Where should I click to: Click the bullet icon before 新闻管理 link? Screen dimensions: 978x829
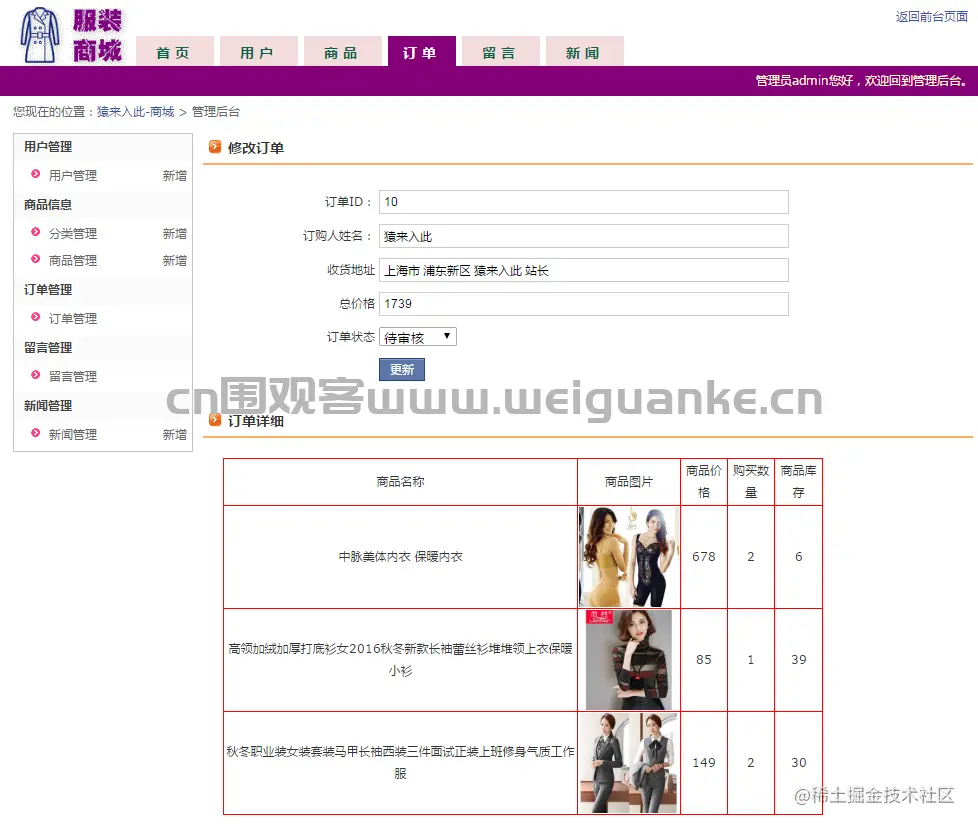pos(36,433)
